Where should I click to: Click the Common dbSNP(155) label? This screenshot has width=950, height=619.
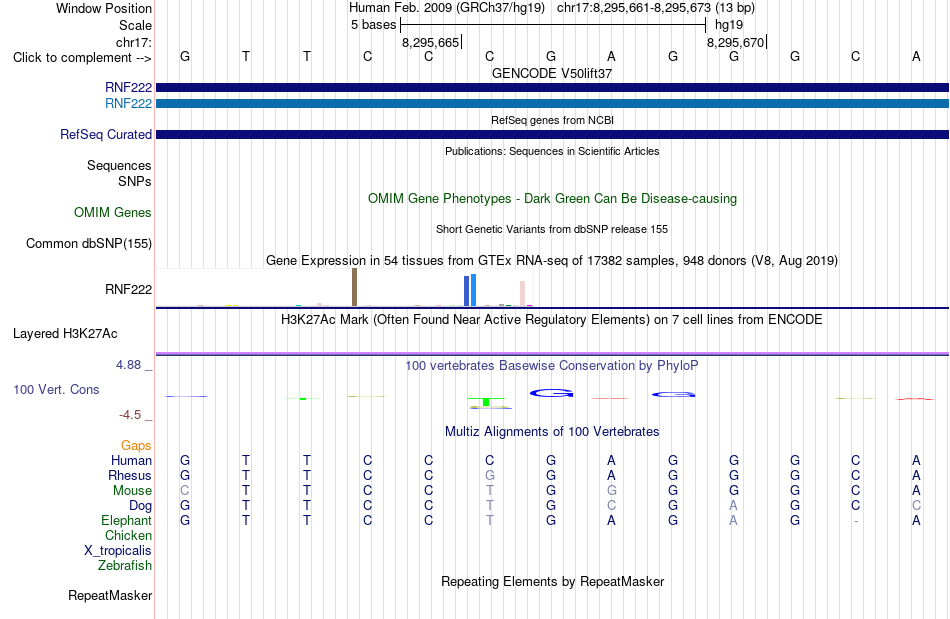tap(89, 243)
